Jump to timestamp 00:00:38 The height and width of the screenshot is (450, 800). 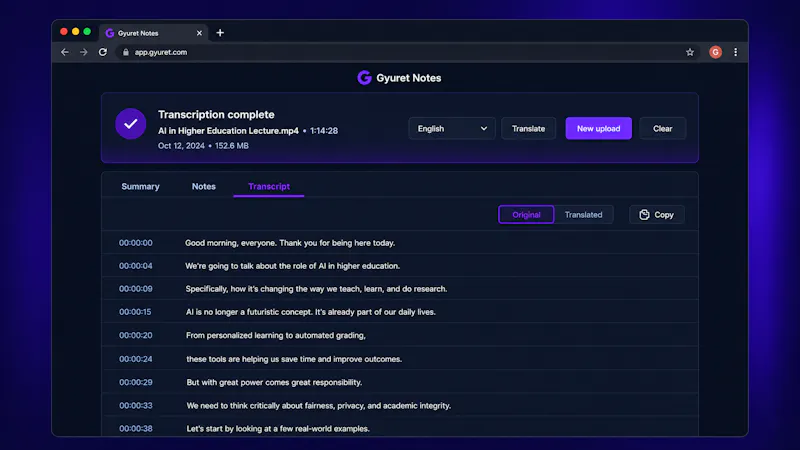[136, 429]
